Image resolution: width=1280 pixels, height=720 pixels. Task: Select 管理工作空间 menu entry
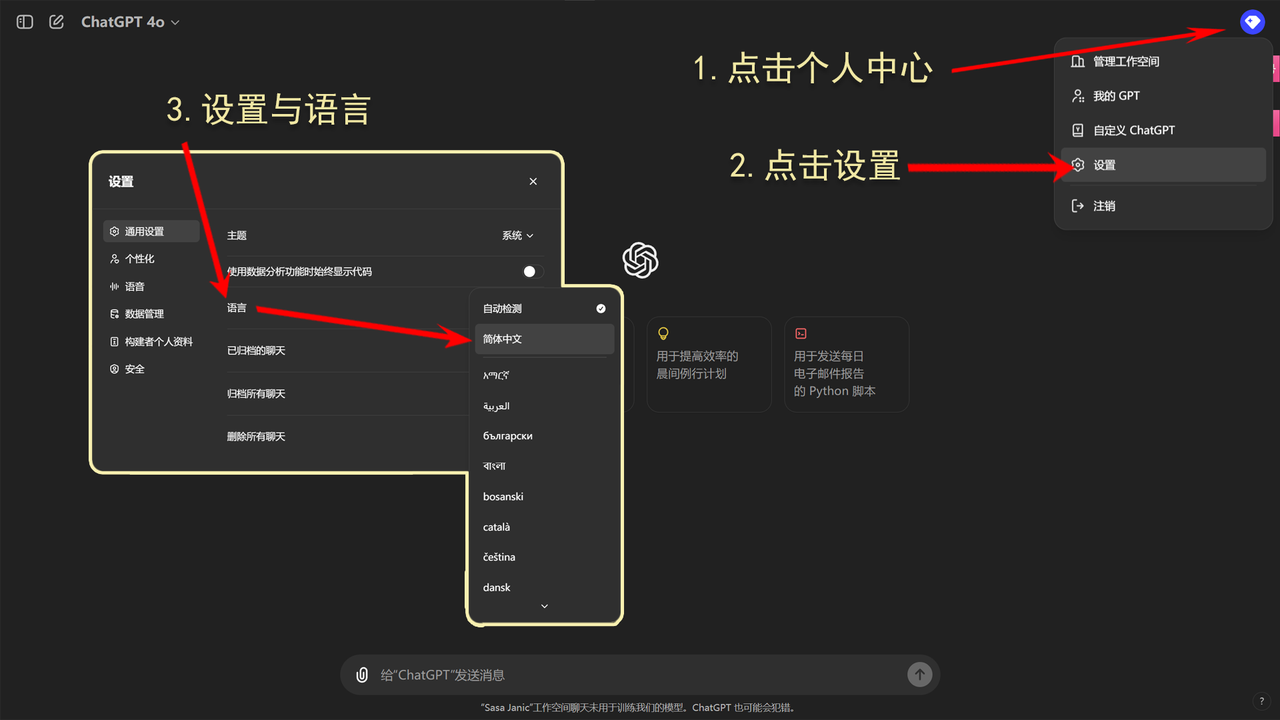(1163, 61)
